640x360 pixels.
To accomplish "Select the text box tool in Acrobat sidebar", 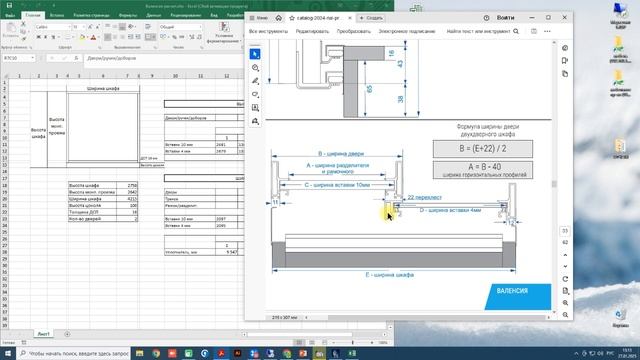I will click(x=255, y=108).
